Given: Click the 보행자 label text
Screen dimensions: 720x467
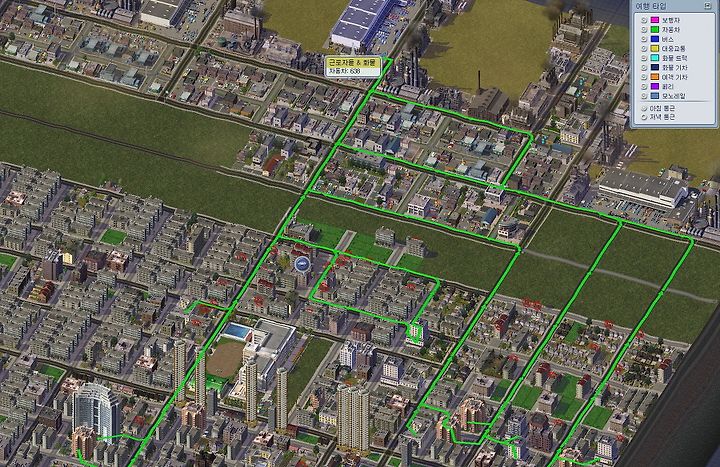Looking at the screenshot, I should [671, 20].
